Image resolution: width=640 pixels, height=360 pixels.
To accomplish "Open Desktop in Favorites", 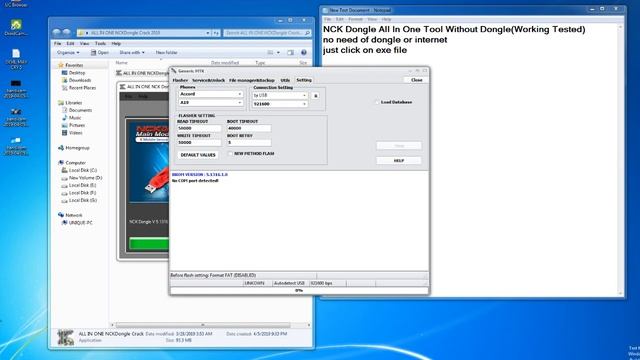I will pos(77,73).
